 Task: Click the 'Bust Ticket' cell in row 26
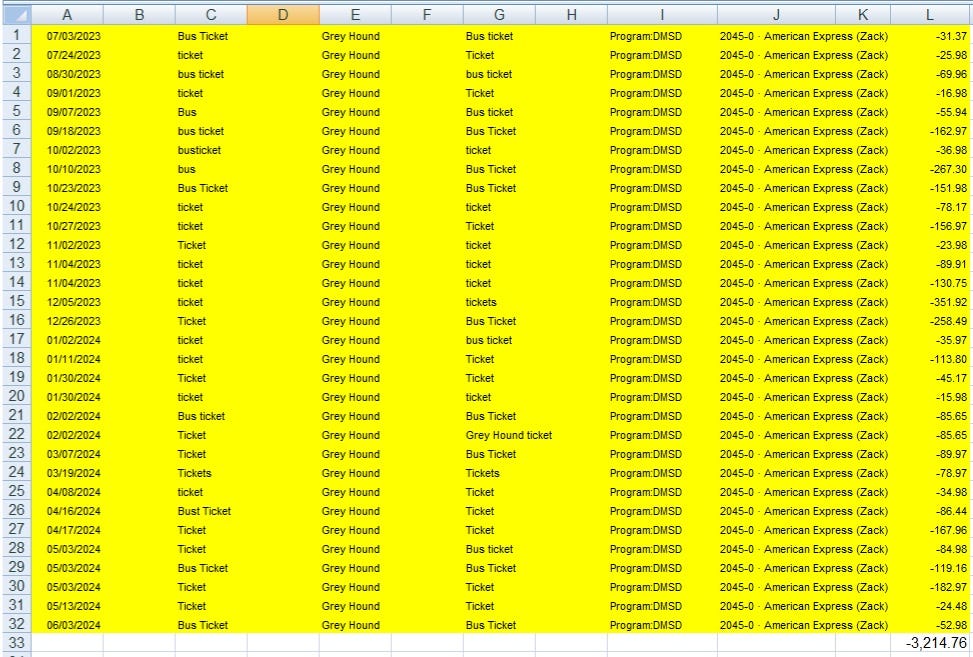click(211, 511)
